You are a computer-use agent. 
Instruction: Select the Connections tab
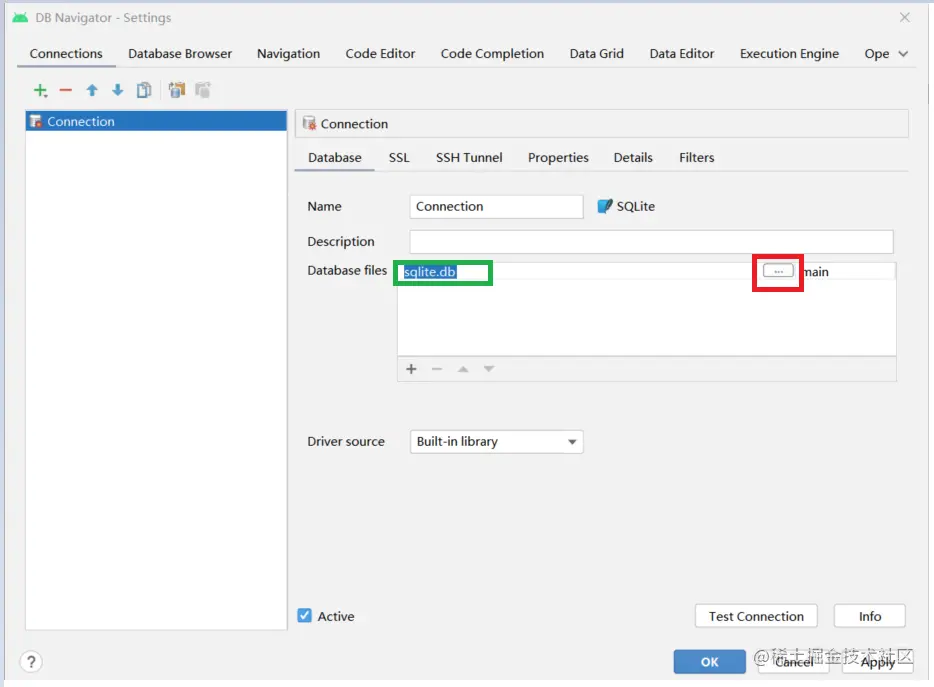pyautogui.click(x=66, y=54)
